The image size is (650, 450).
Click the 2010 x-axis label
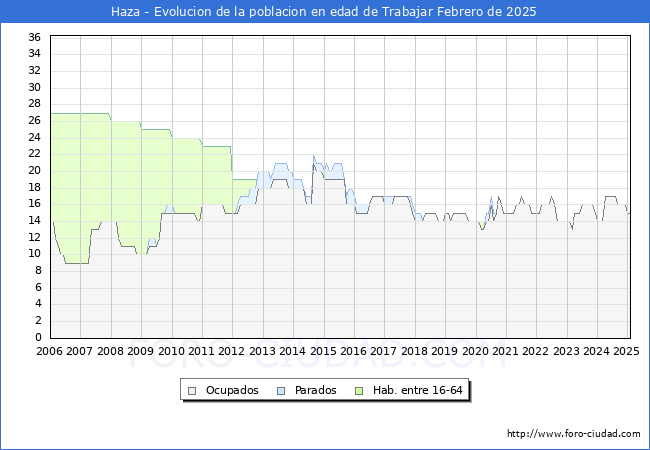coord(171,351)
